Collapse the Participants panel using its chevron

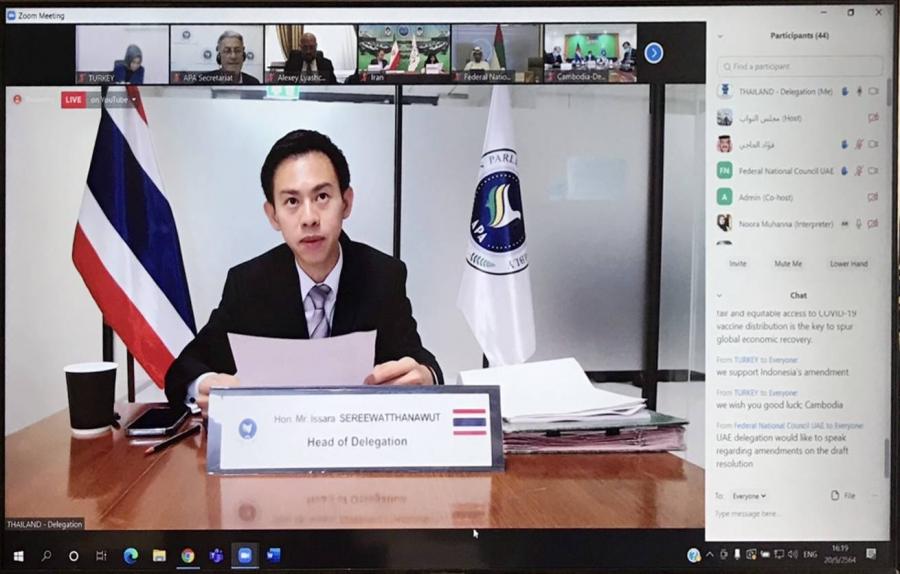click(x=720, y=36)
